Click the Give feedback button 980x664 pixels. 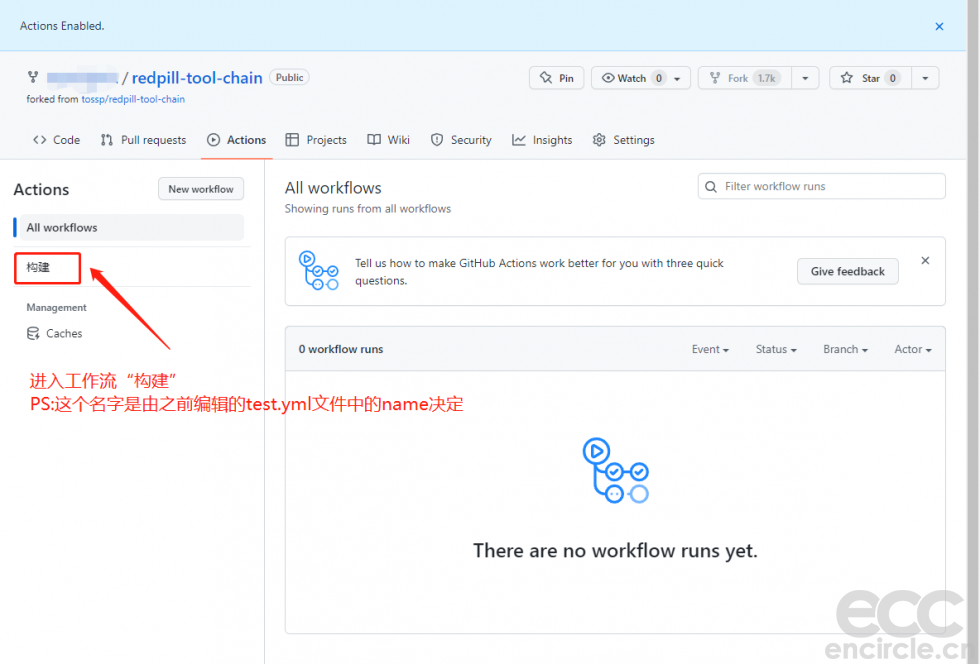tap(848, 271)
